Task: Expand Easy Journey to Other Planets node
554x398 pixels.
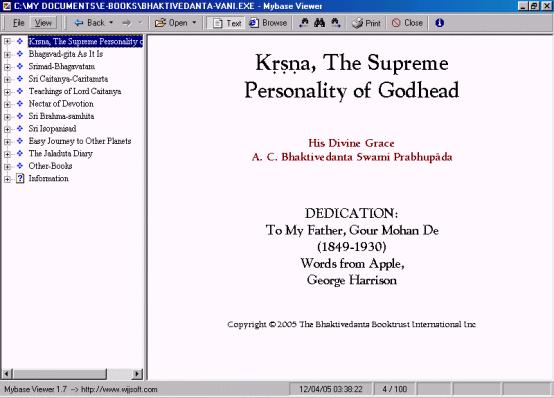Action: 7,141
